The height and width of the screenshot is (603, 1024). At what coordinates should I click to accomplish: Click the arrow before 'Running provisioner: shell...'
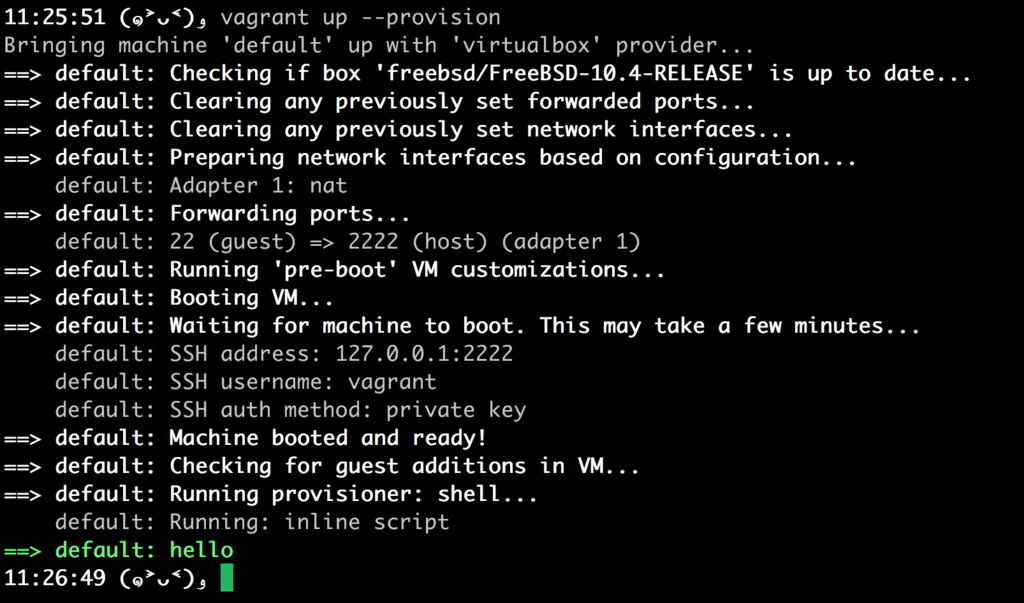pyautogui.click(x=23, y=495)
